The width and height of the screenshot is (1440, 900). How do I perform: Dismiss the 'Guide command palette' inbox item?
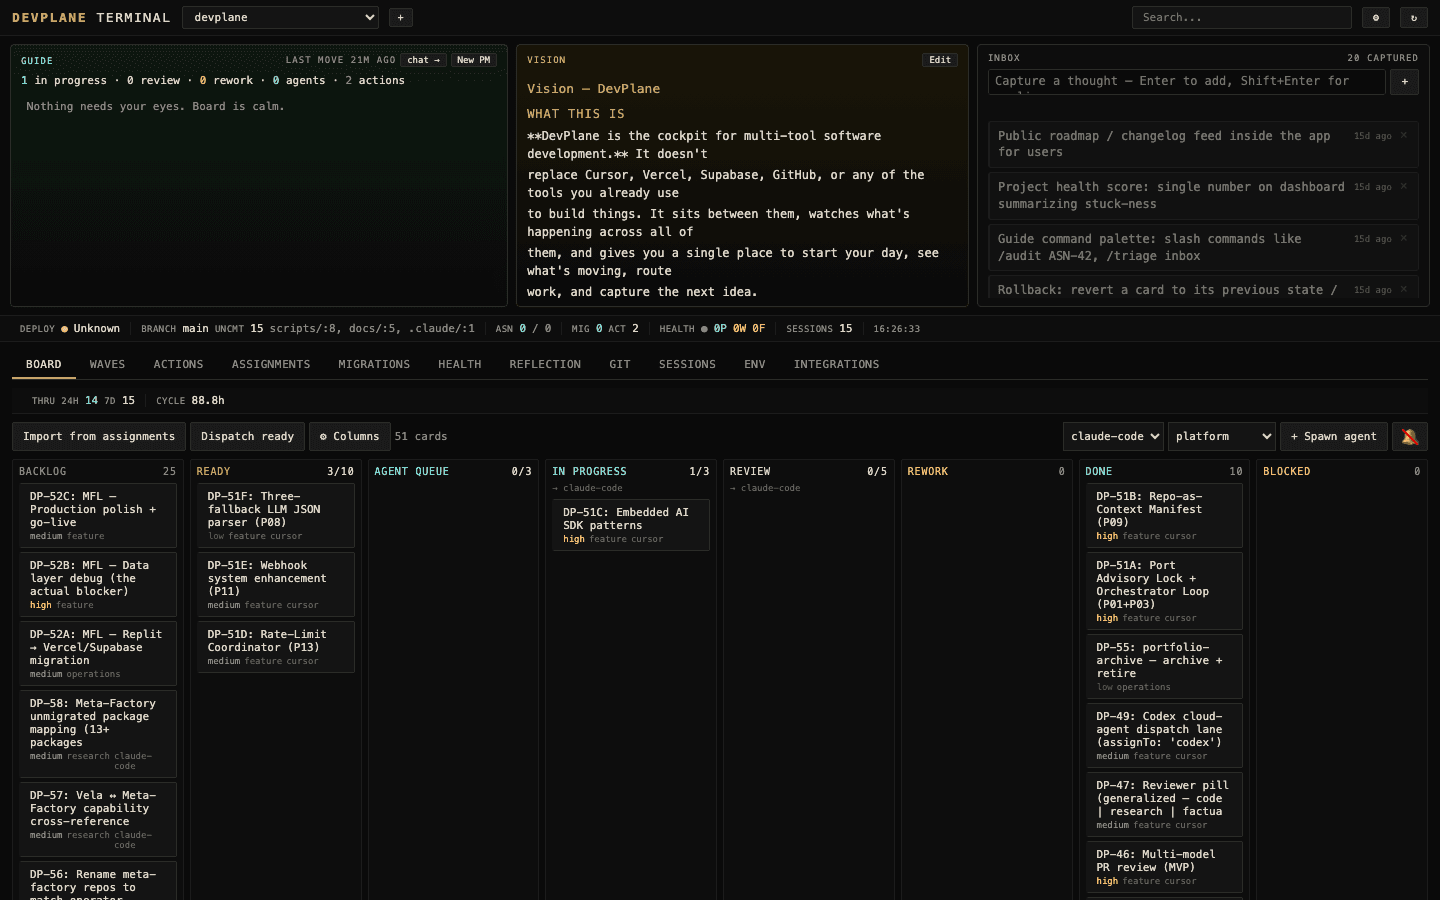click(1404, 238)
